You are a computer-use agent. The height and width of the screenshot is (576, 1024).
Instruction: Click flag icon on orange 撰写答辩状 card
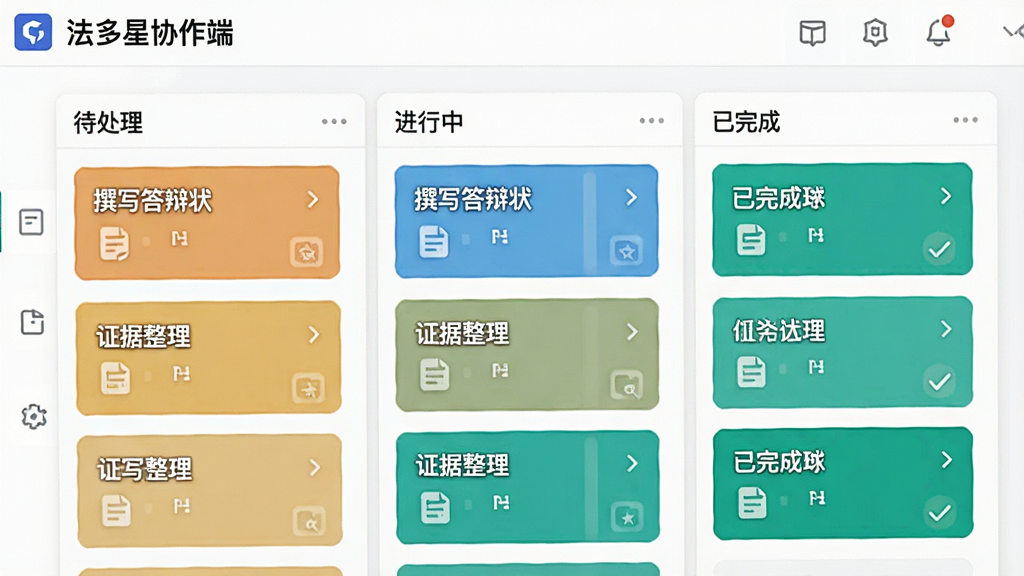click(180, 238)
